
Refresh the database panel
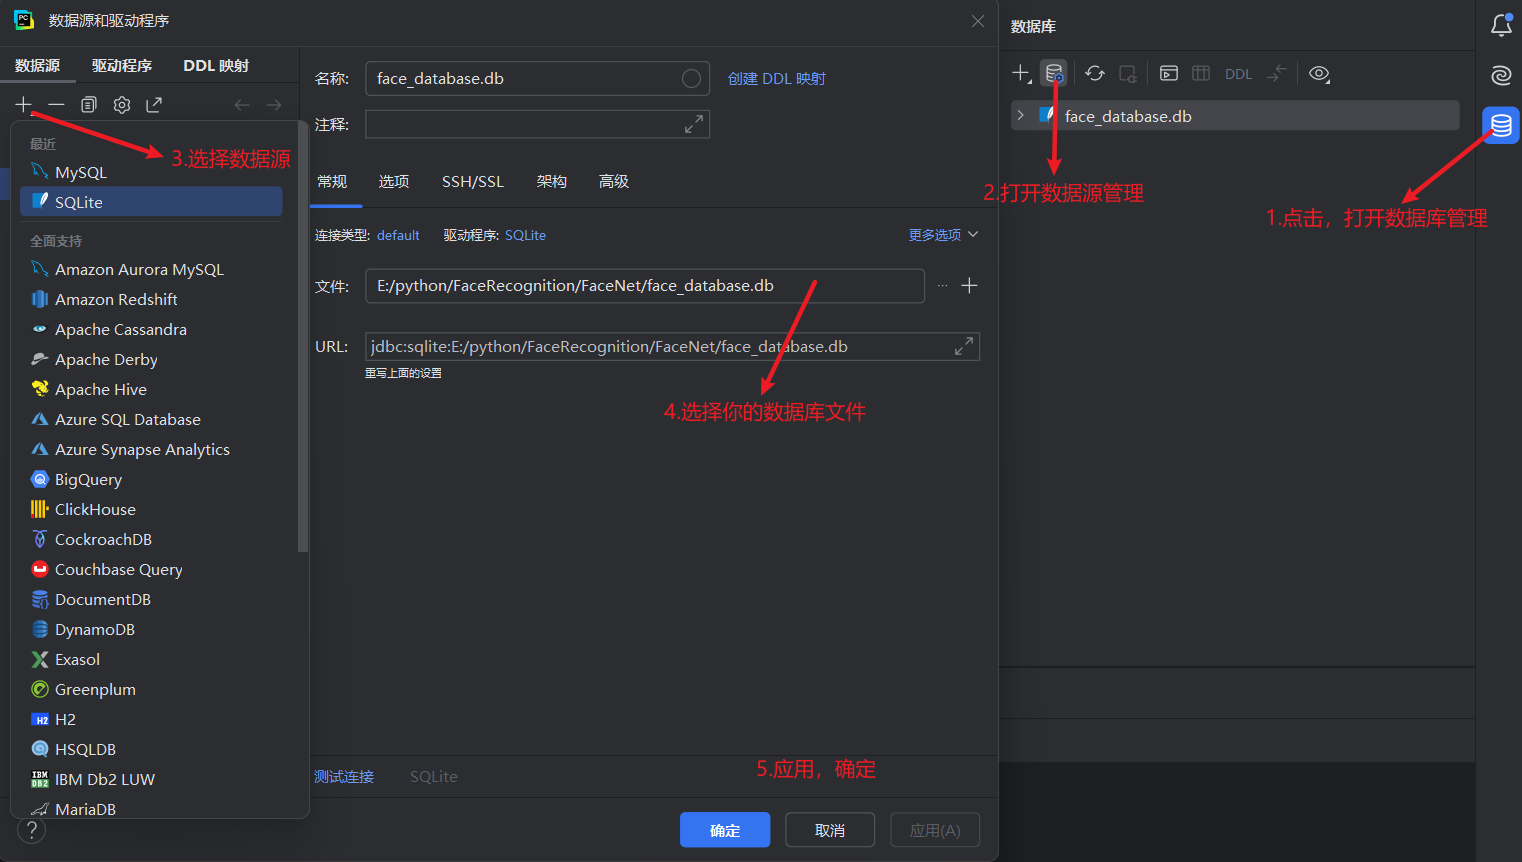(x=1095, y=73)
